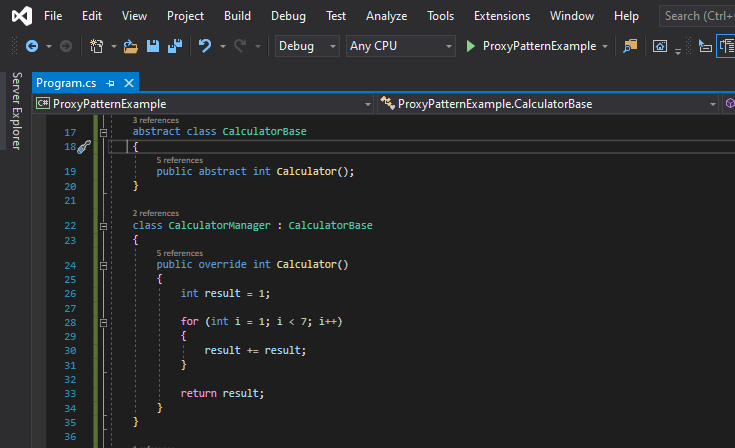The width and height of the screenshot is (735, 448).
Task: Open the Tools menu
Action: (x=440, y=16)
